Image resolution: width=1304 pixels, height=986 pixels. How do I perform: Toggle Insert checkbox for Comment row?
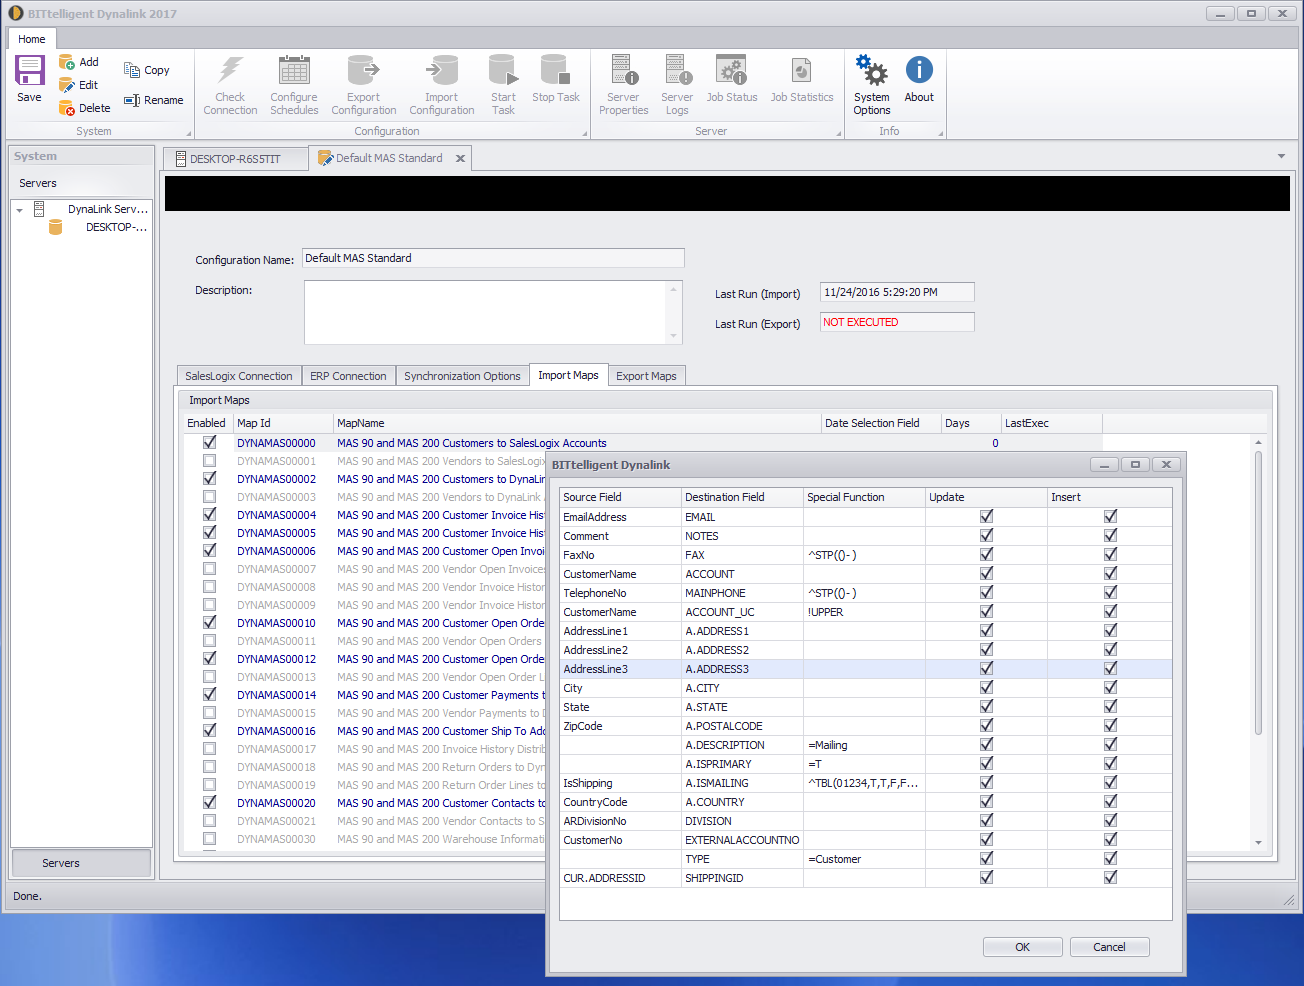[x=1110, y=535]
